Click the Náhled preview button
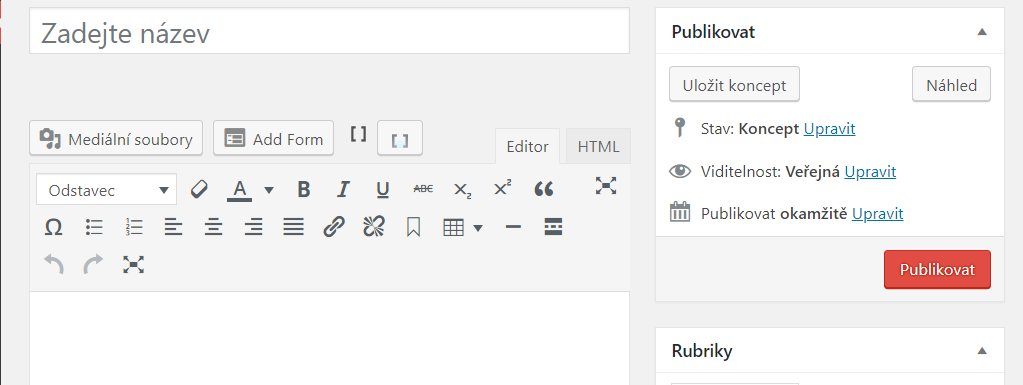The image size is (1023, 385). point(951,85)
